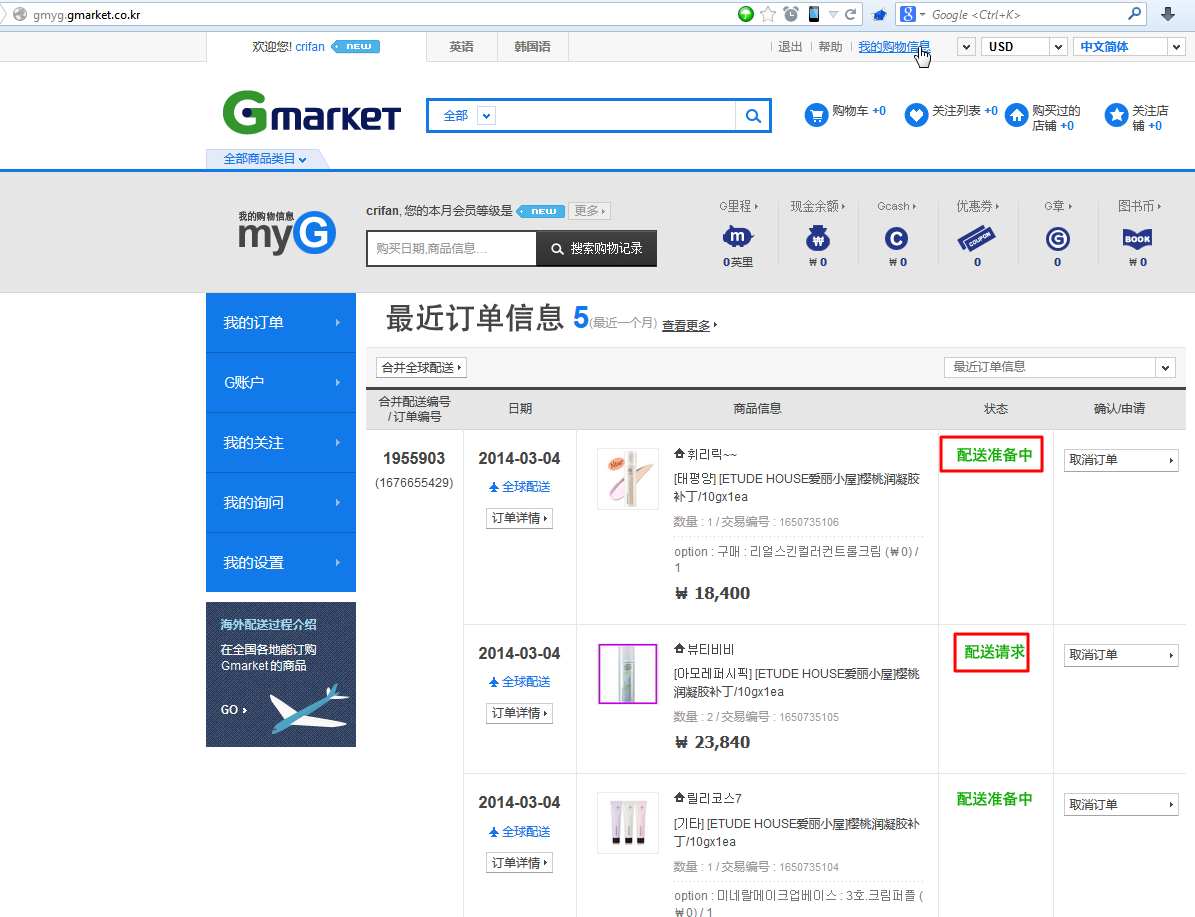Open 我的询问 in the sidebar
This screenshot has width=1195, height=917.
click(280, 502)
